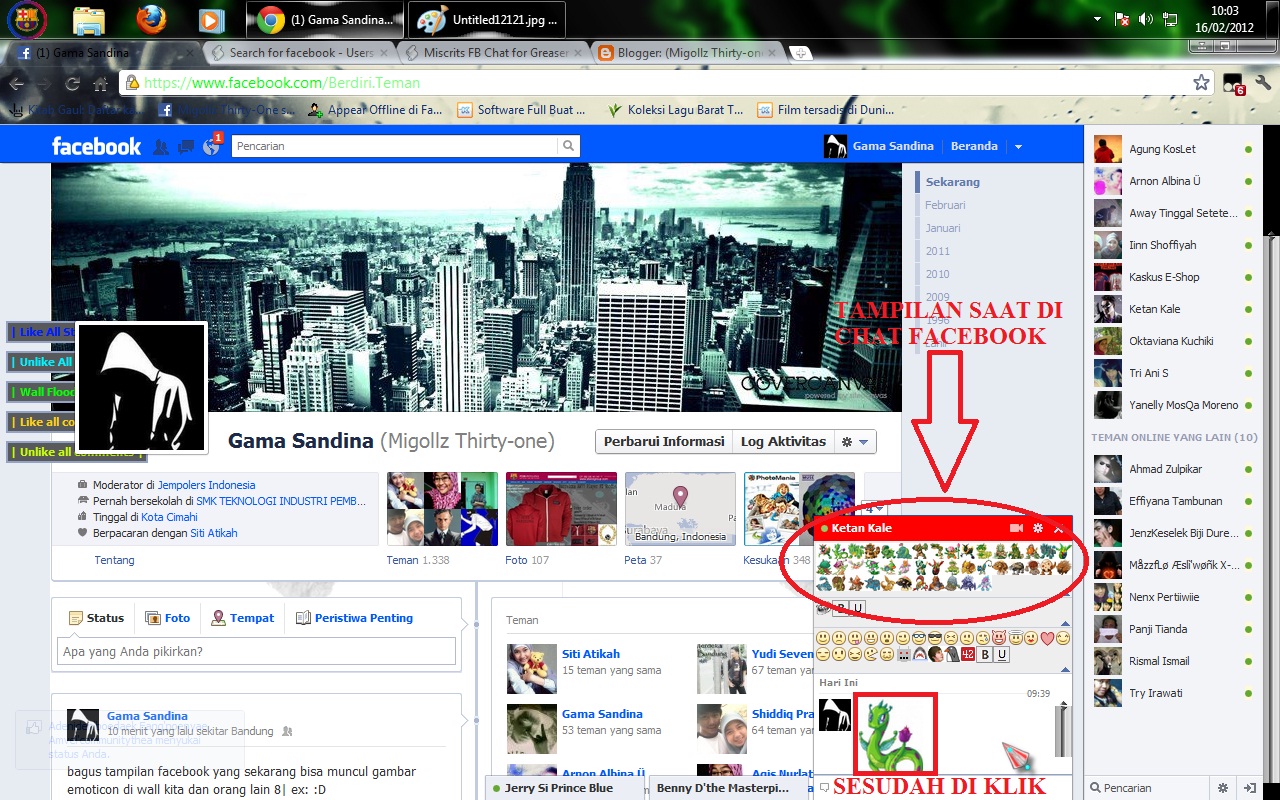Image resolution: width=1280 pixels, height=800 pixels.
Task: Toggle underline U button below Miscrits images
Action: point(858,608)
